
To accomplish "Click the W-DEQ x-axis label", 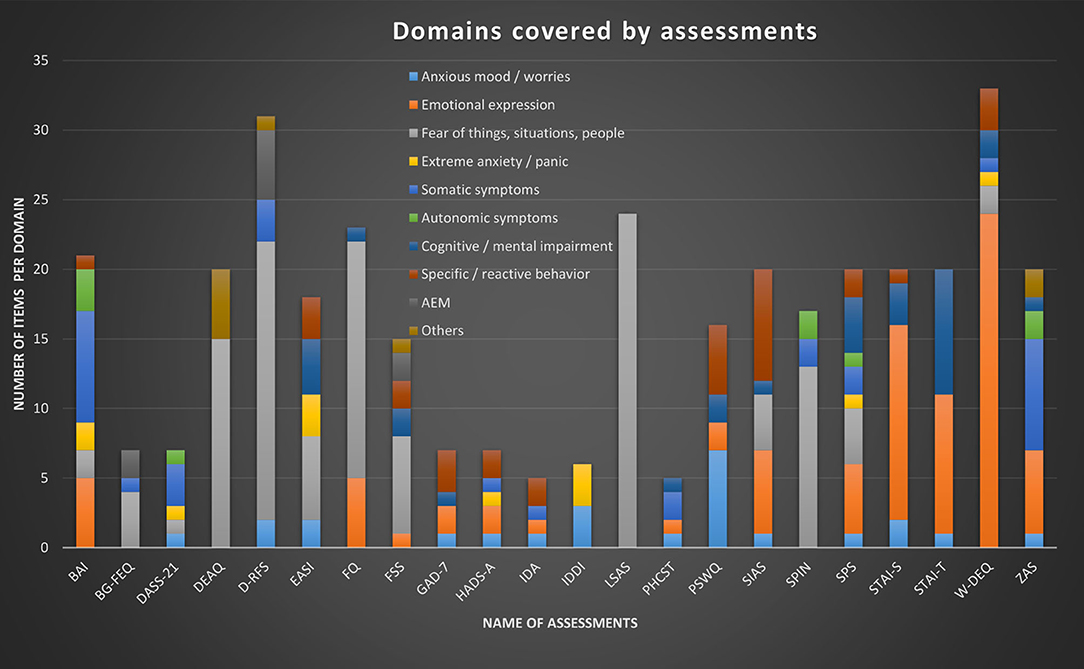I will pos(973,580).
